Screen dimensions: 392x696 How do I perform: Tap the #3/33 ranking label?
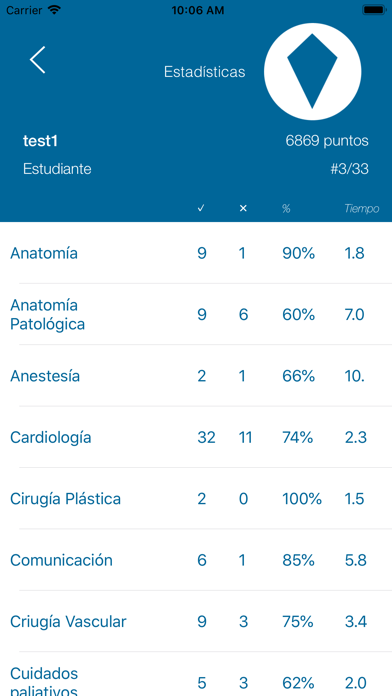tap(349, 169)
